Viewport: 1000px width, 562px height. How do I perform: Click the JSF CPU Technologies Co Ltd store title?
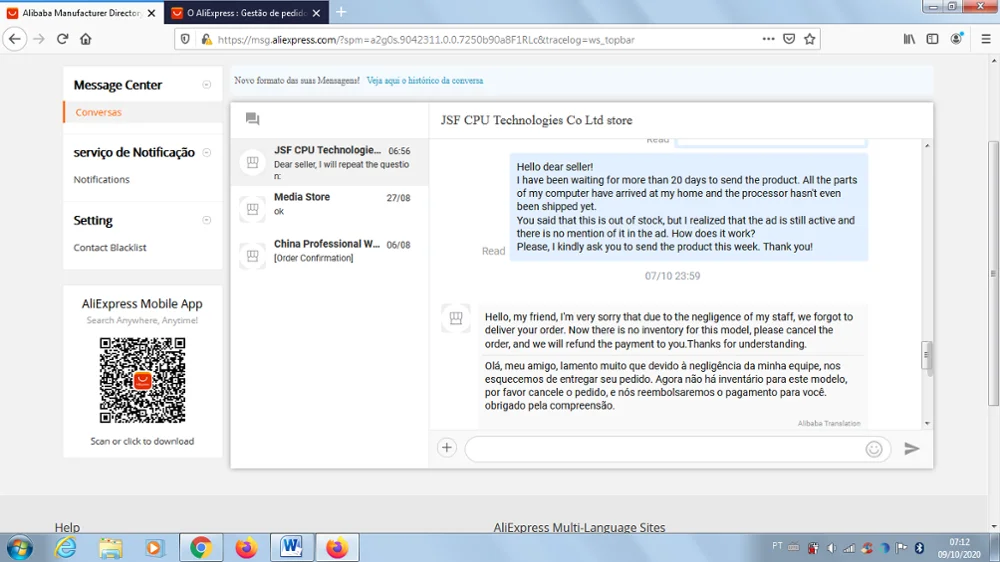(536, 120)
